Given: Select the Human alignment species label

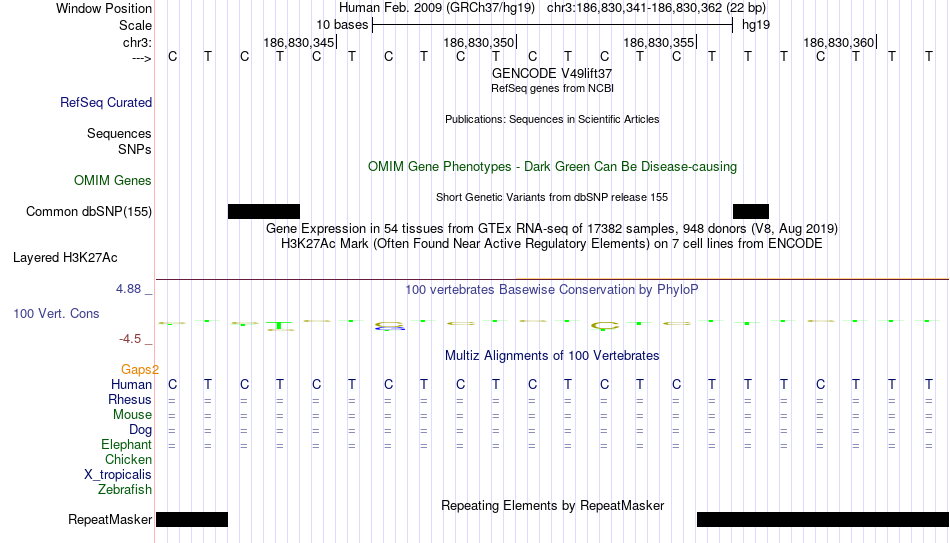Looking at the screenshot, I should click(x=131, y=385).
